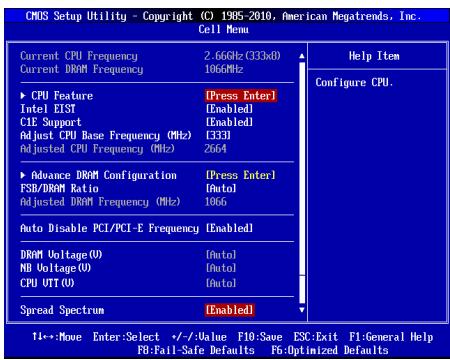Image resolution: width=450 pixels, height=360 pixels.
Task: Toggle Auto Disable PCI/PCI-E Frequency [Enabled]
Action: tap(229, 228)
